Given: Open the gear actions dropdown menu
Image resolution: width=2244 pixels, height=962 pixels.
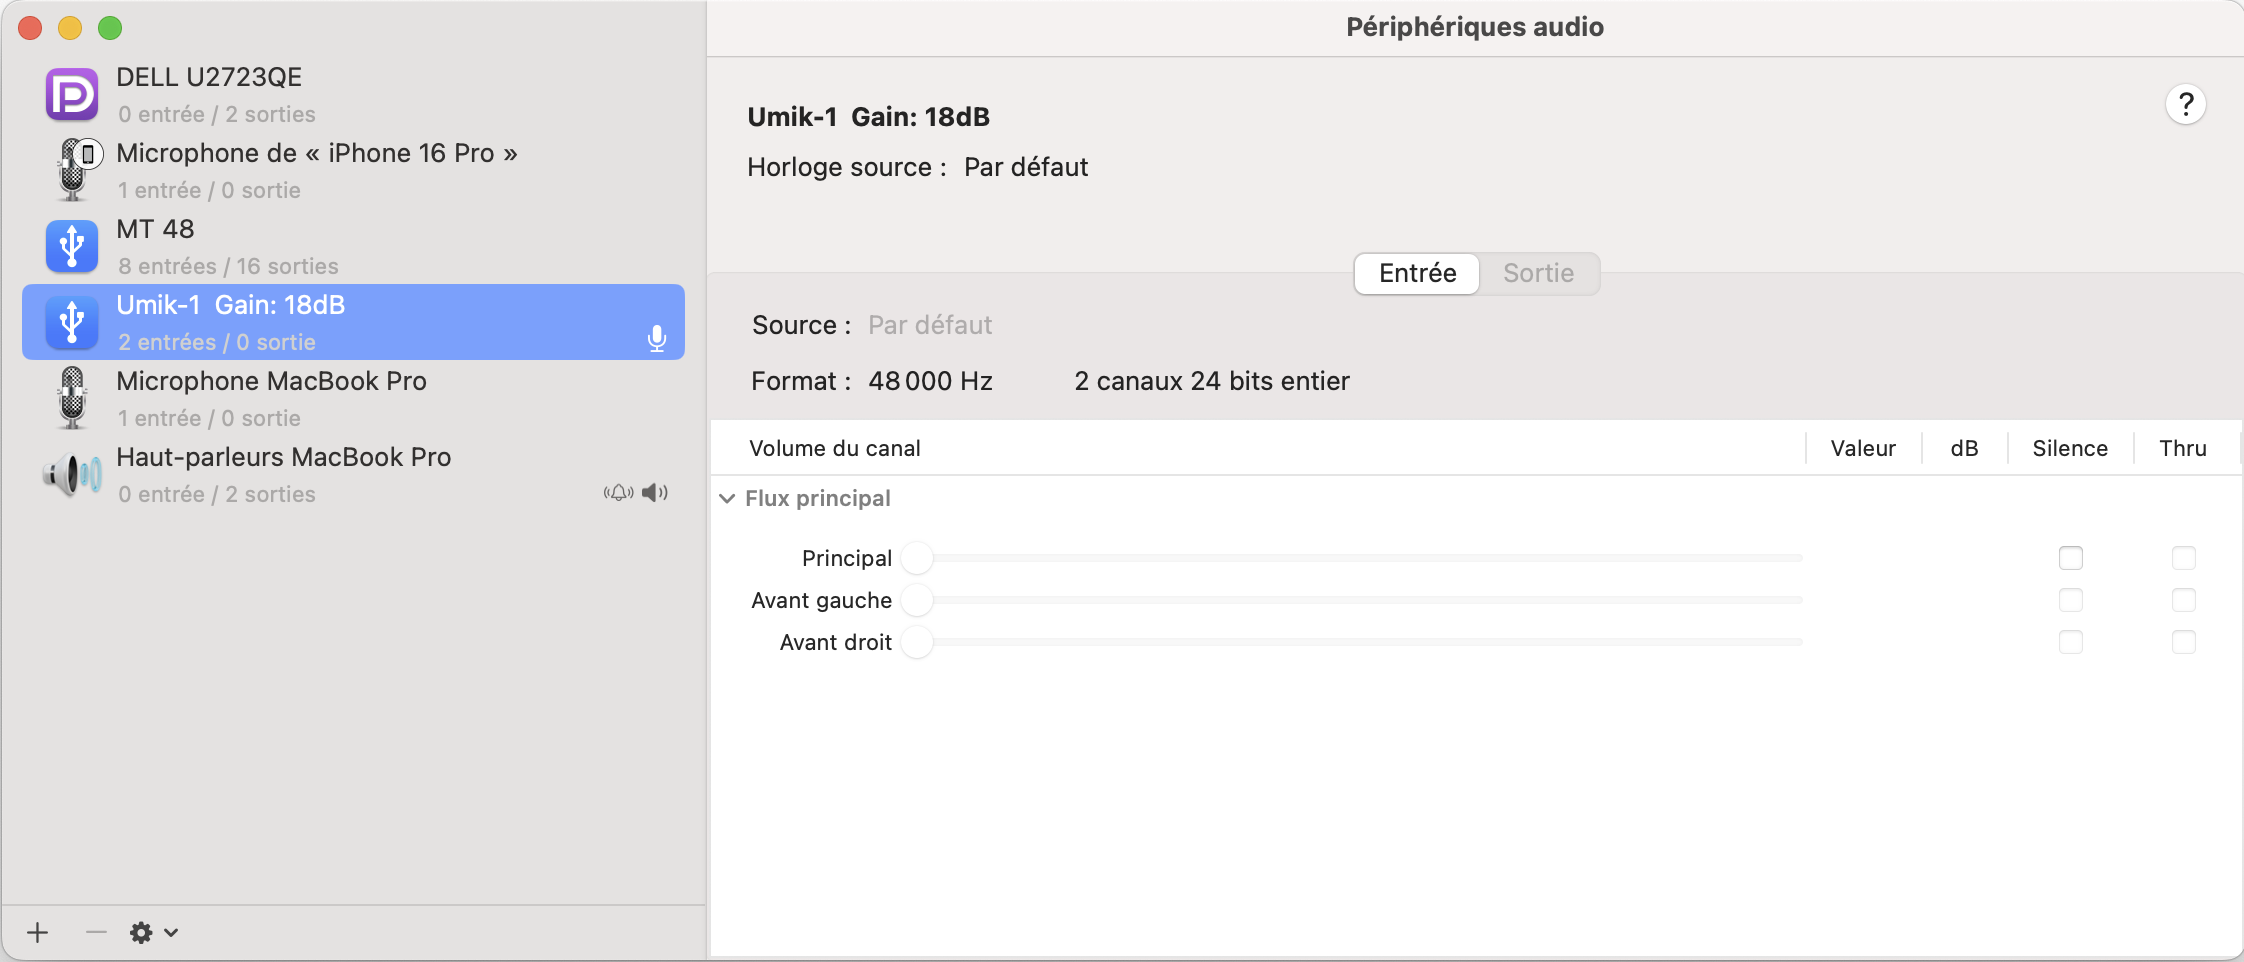Looking at the screenshot, I should [x=153, y=932].
